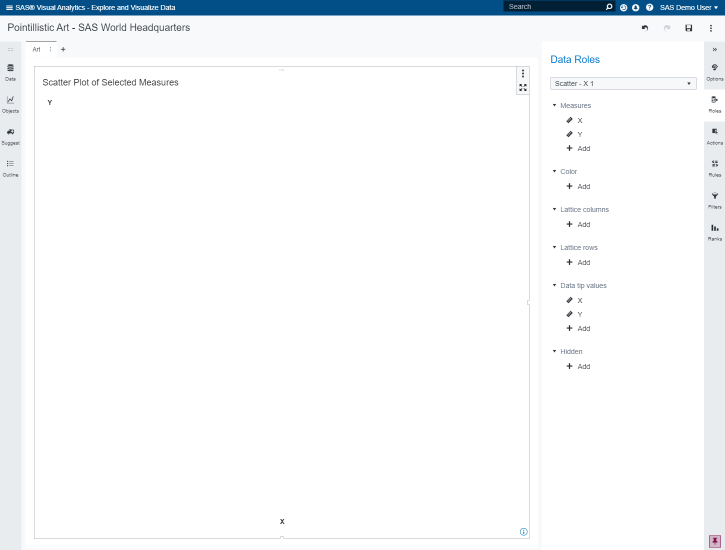Add a Lattice columns item
725x550 pixels.
pos(578,224)
